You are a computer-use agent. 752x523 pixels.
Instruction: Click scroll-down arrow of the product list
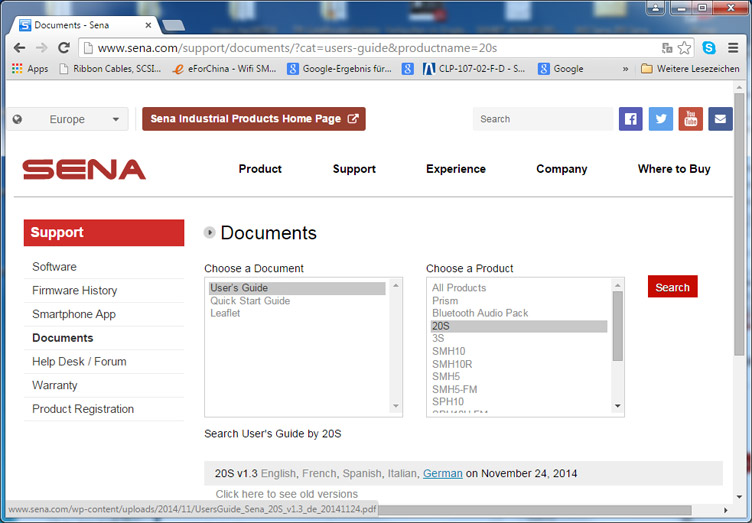[x=618, y=406]
